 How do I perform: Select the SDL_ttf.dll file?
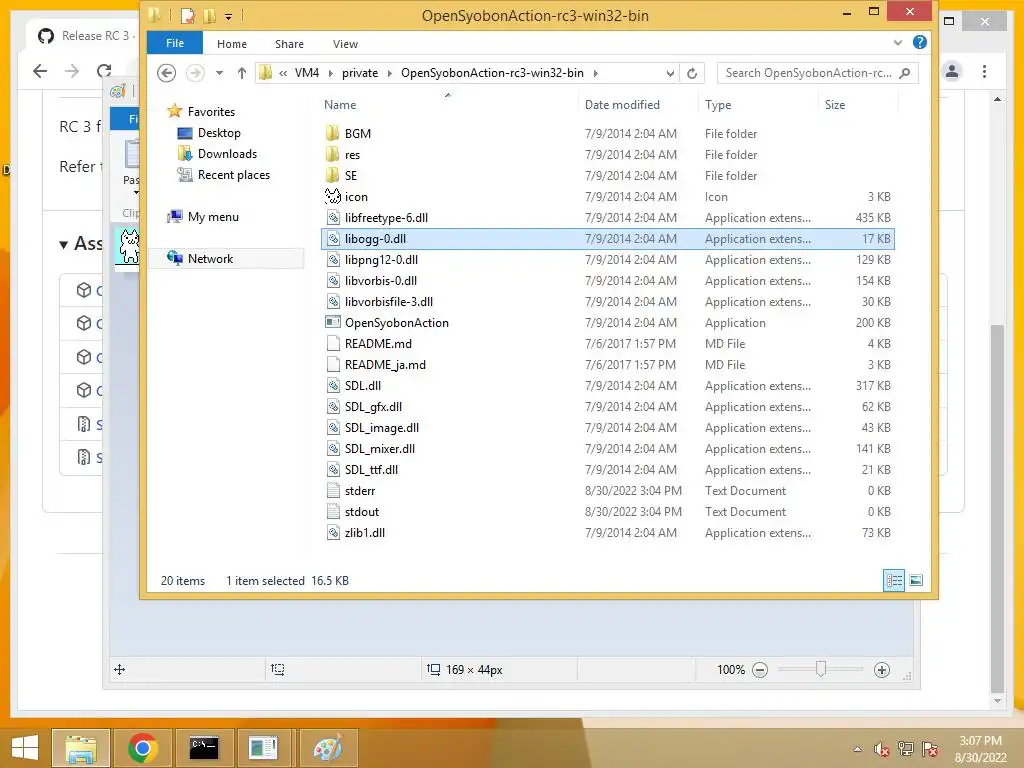[x=372, y=470]
